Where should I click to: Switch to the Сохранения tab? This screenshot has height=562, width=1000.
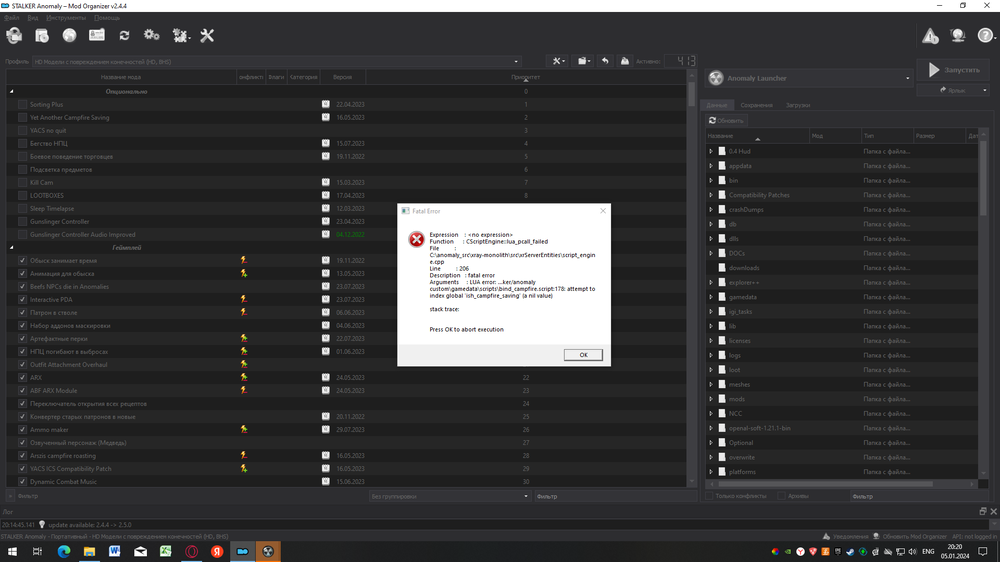point(756,105)
